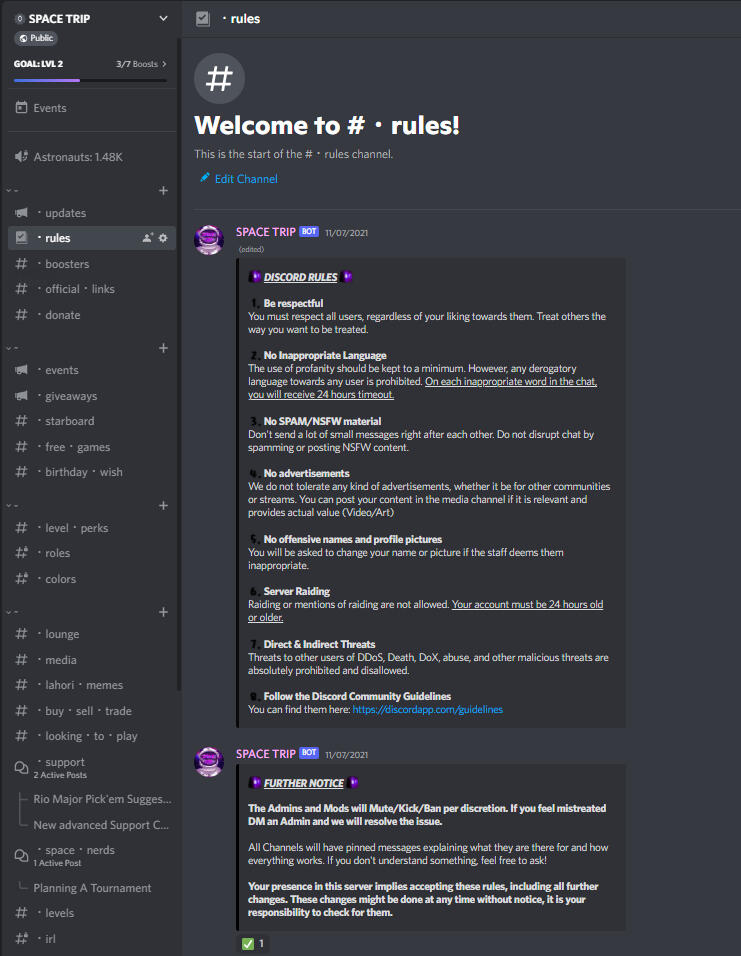Open the SPACE TRIP server dropdown menu

click(163, 18)
